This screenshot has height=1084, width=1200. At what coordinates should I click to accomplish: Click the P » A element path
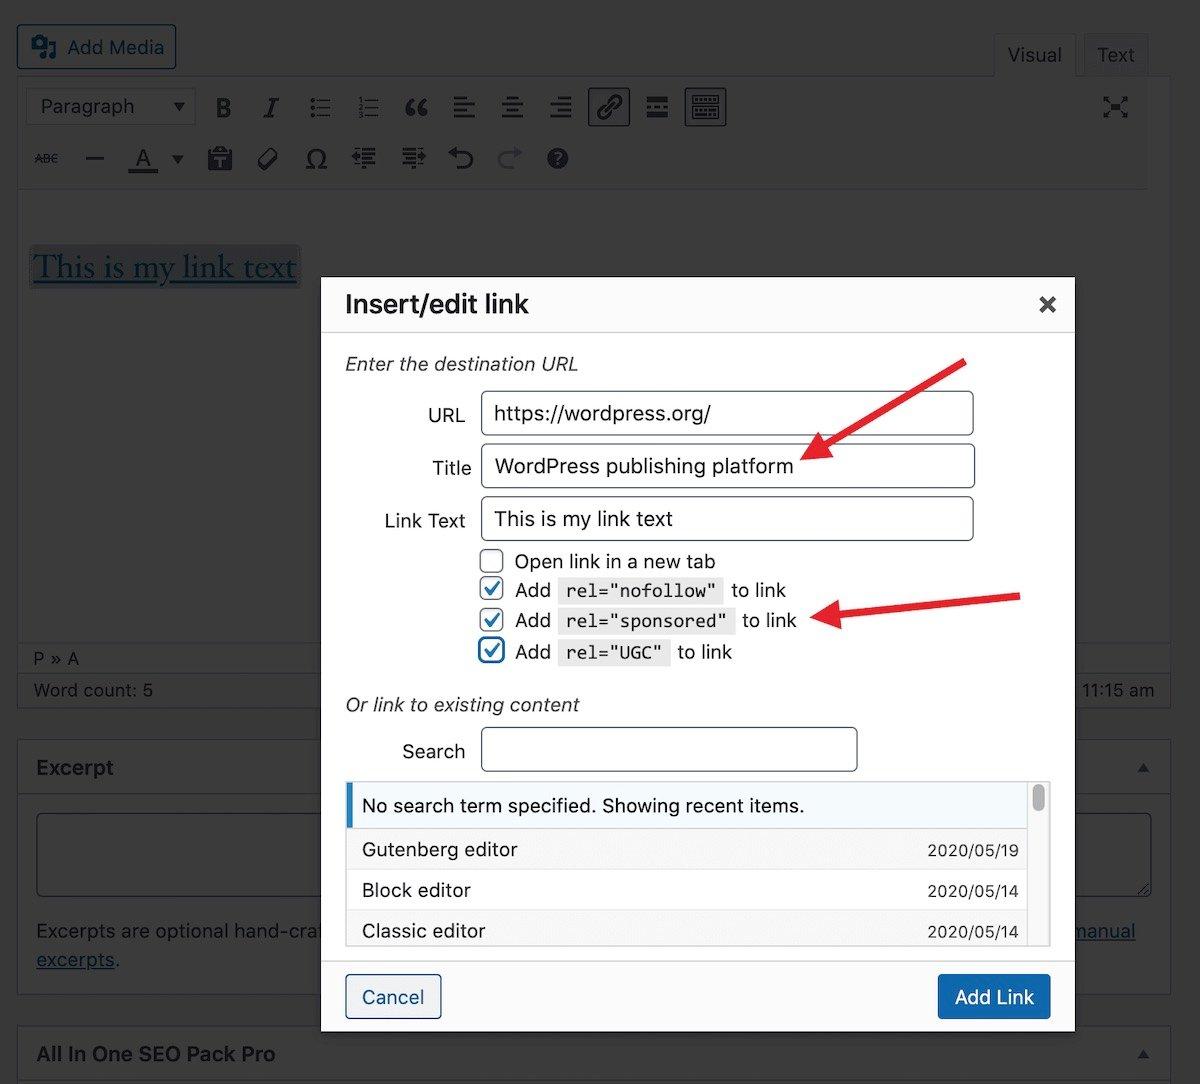coord(56,658)
